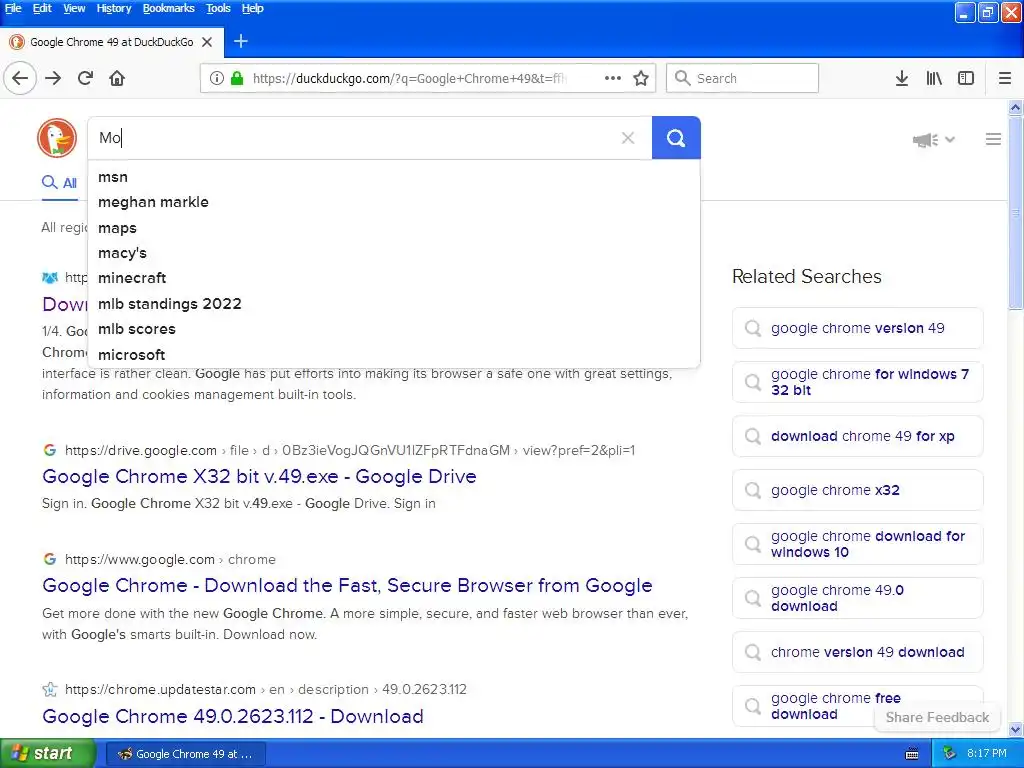
Task: Click the Firefox toolbar Search field
Action: [743, 78]
